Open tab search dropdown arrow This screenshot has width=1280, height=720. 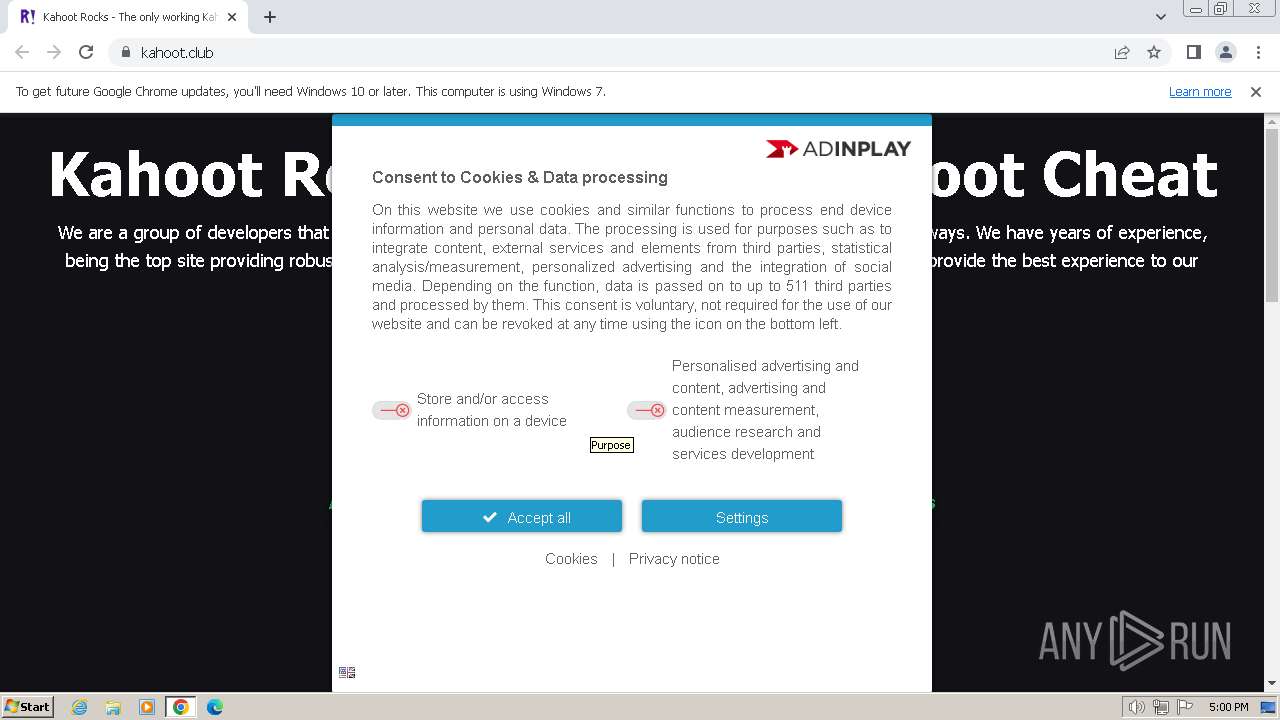coord(1160,16)
